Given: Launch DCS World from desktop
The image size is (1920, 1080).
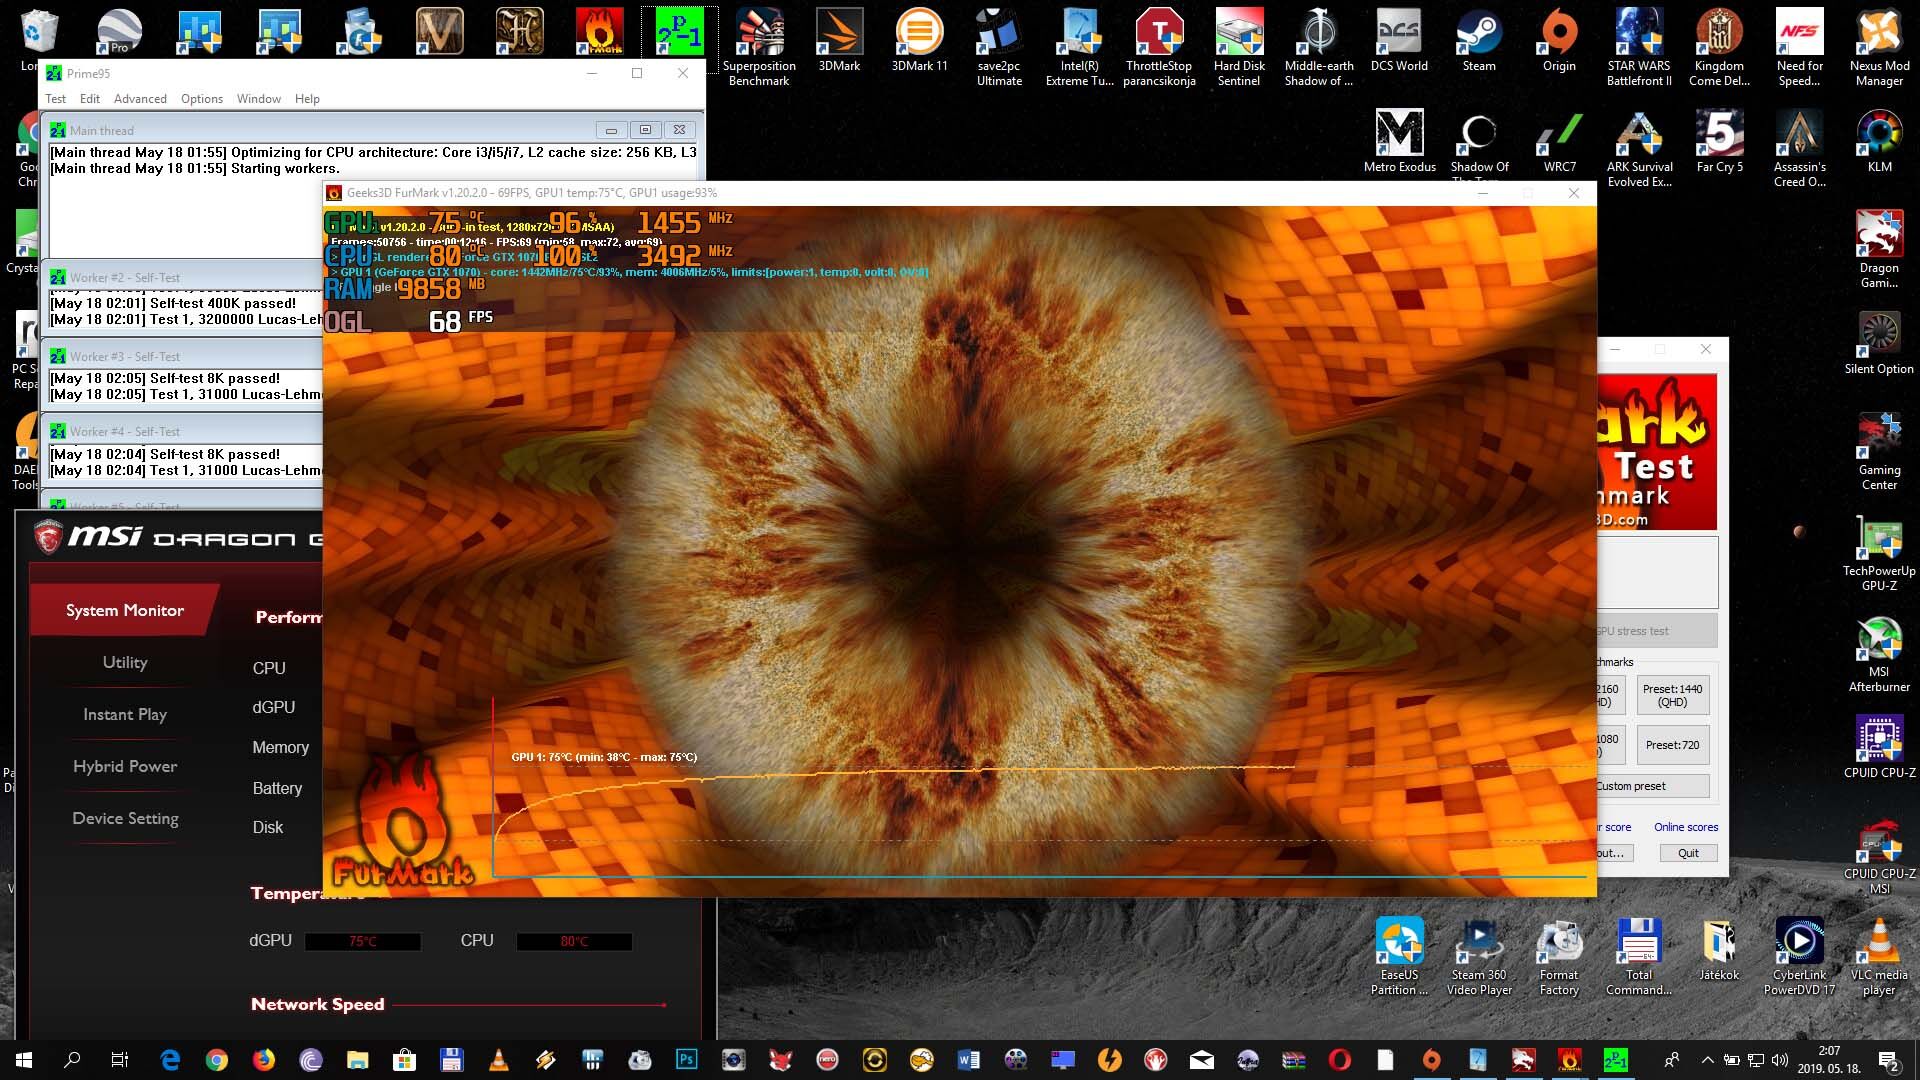Looking at the screenshot, I should [1399, 42].
